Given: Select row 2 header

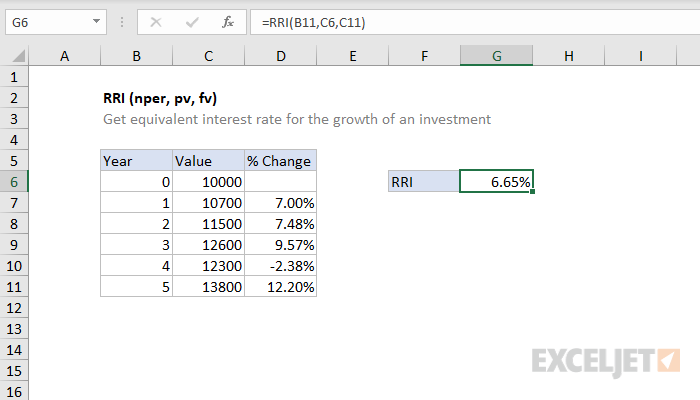Looking at the screenshot, I should pos(14,98).
